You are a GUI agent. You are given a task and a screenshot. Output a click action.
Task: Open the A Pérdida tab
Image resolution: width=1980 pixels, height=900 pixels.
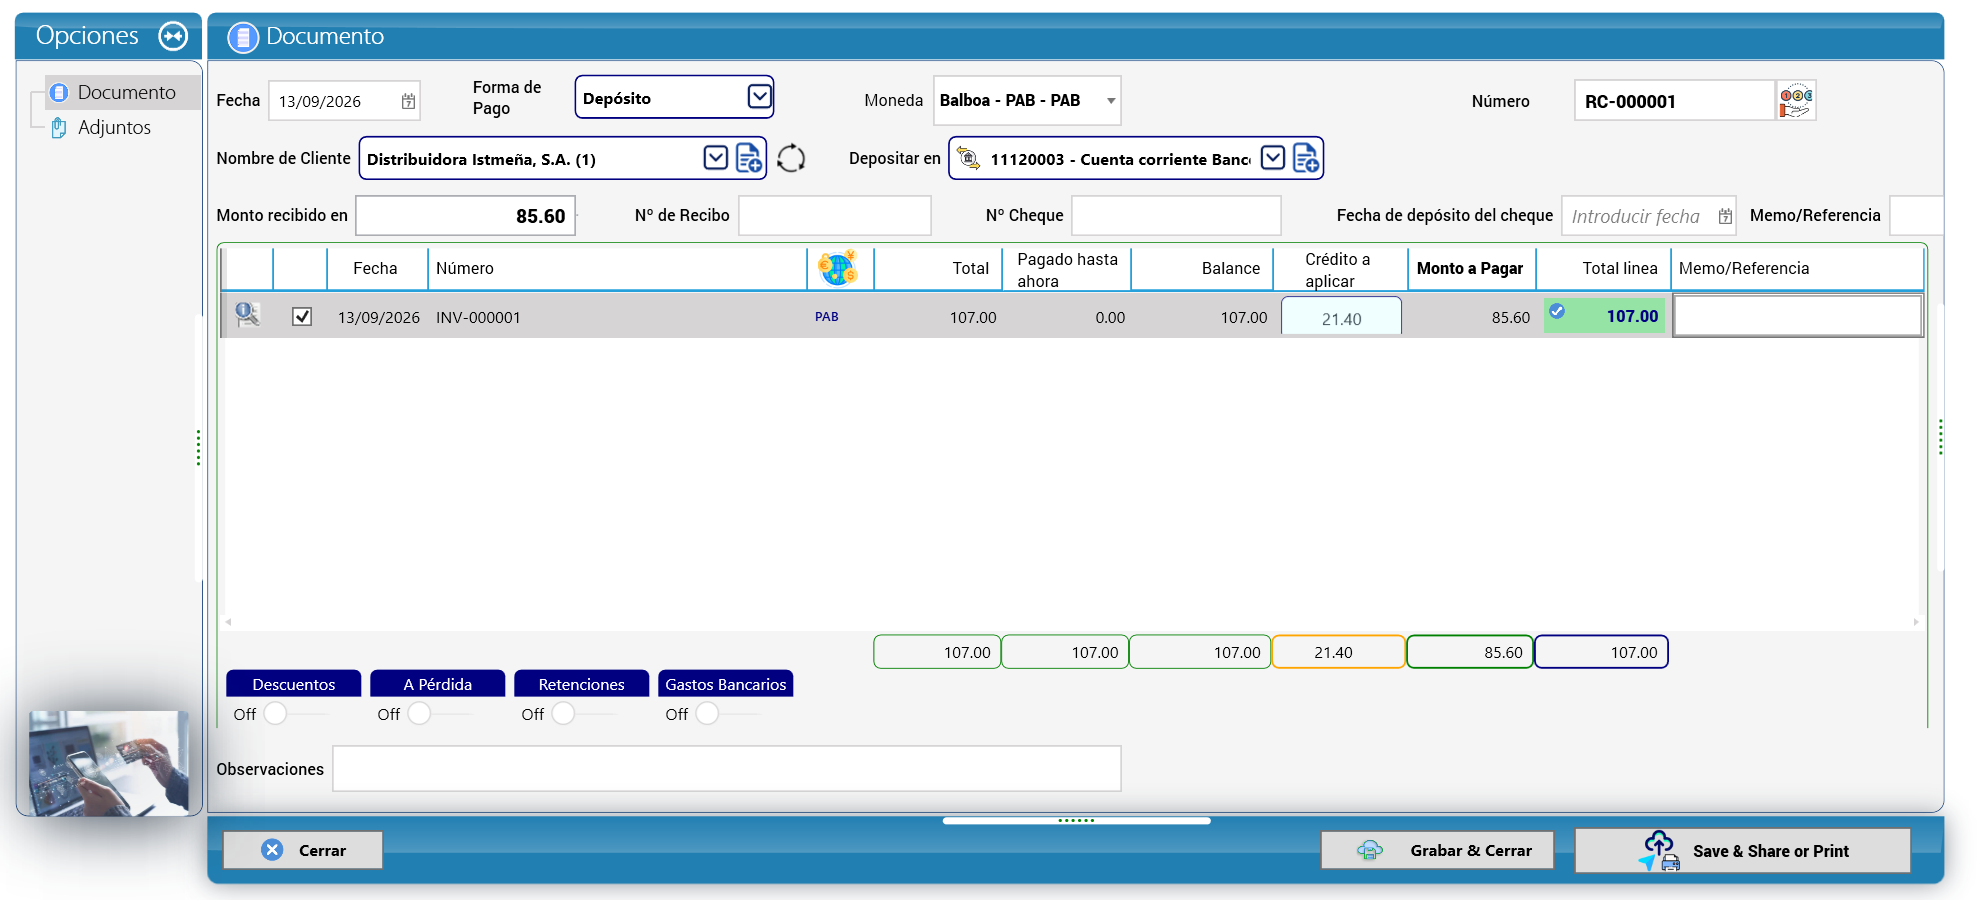click(438, 684)
